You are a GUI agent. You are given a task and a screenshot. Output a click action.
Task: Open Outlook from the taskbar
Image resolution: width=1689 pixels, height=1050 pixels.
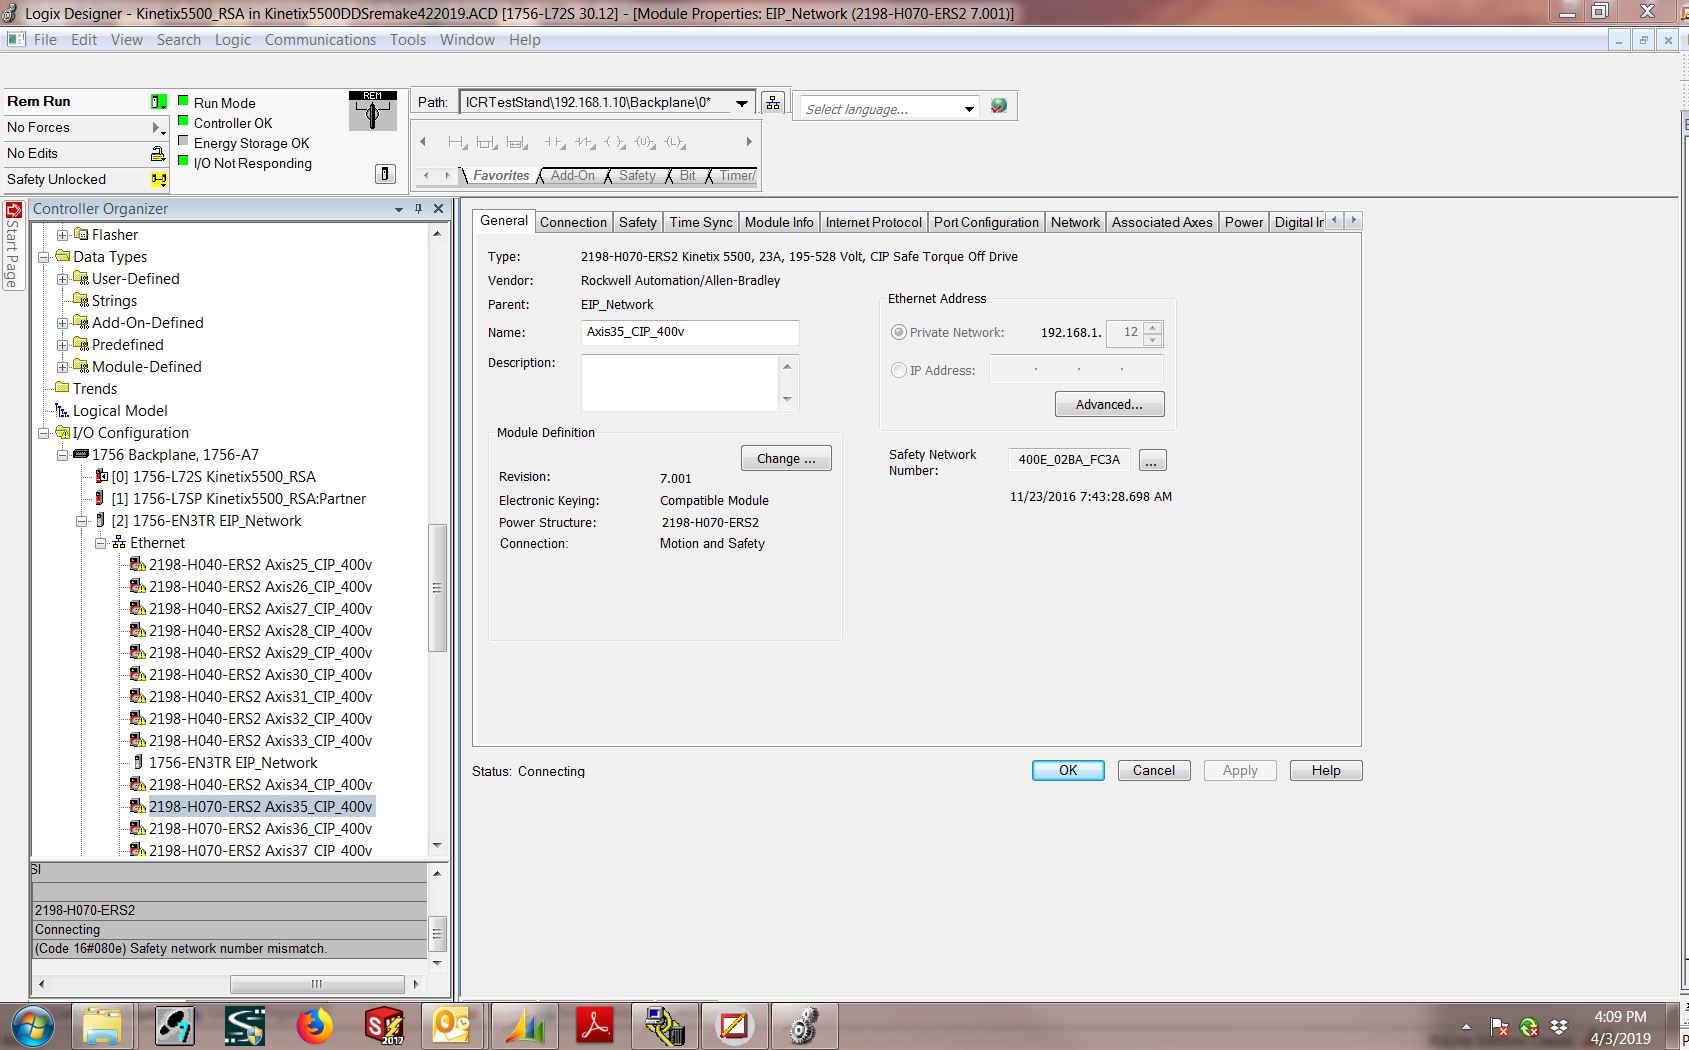click(454, 1026)
